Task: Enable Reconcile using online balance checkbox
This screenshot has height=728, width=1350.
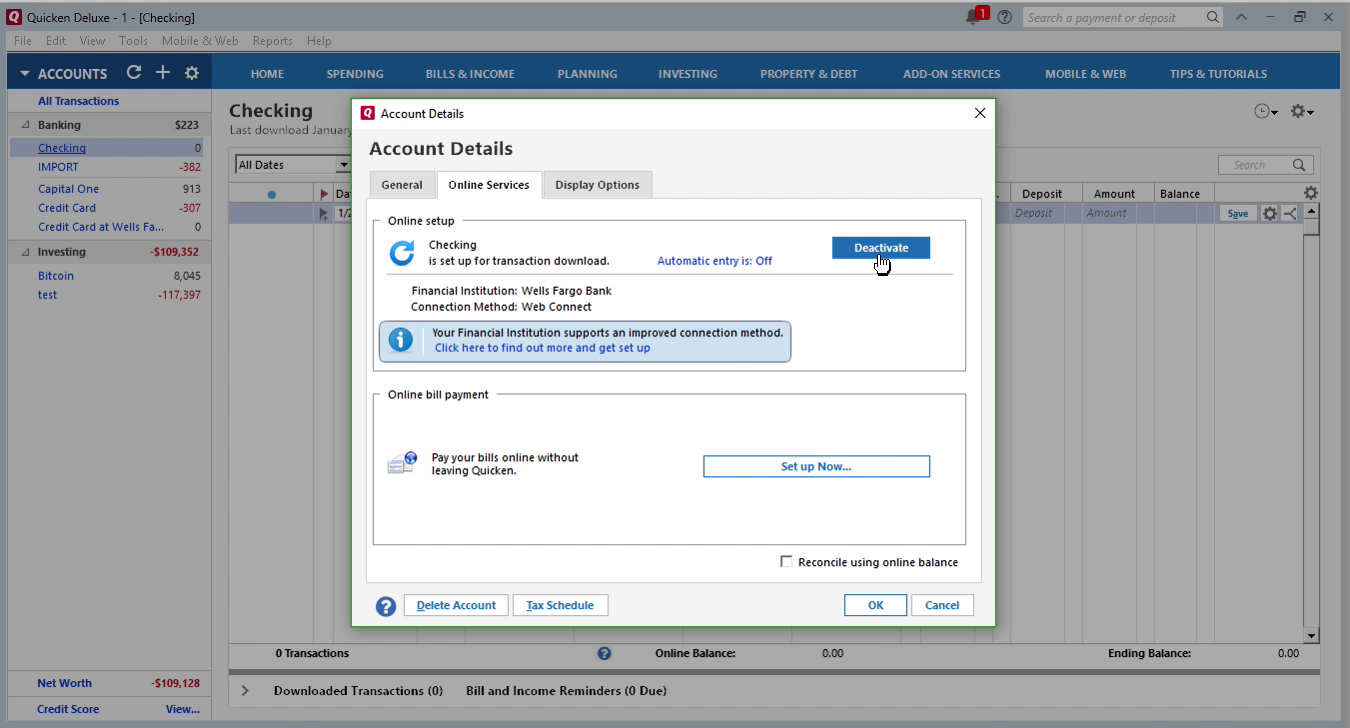Action: coord(786,562)
